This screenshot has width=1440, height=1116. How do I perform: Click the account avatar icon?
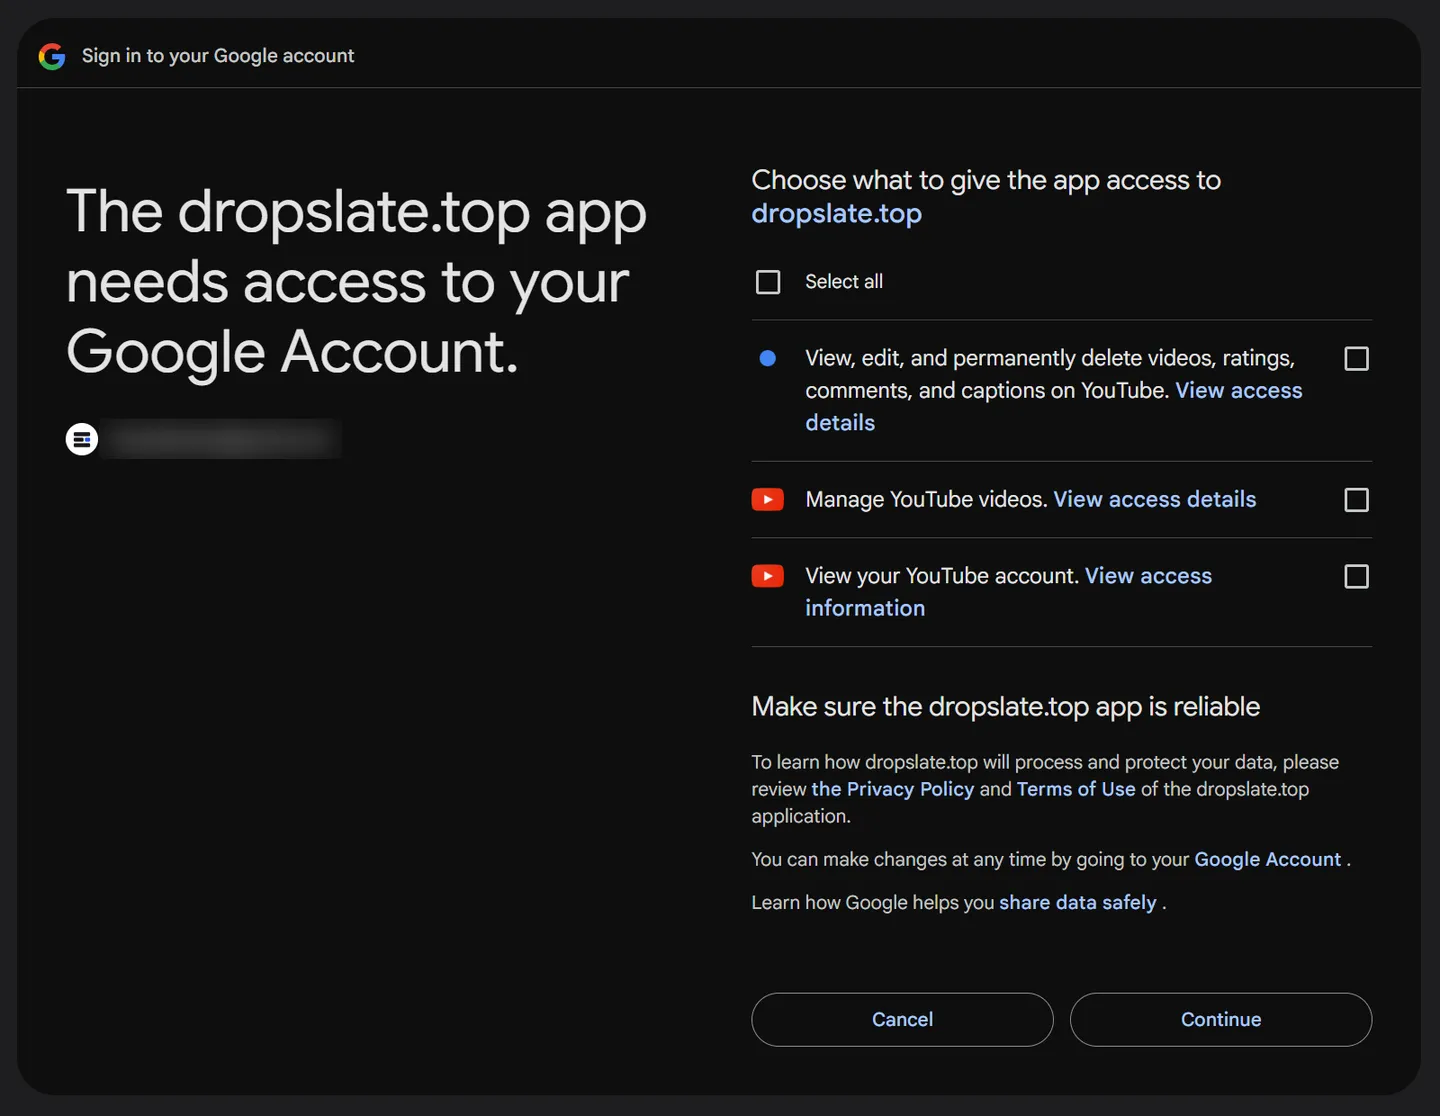point(82,439)
